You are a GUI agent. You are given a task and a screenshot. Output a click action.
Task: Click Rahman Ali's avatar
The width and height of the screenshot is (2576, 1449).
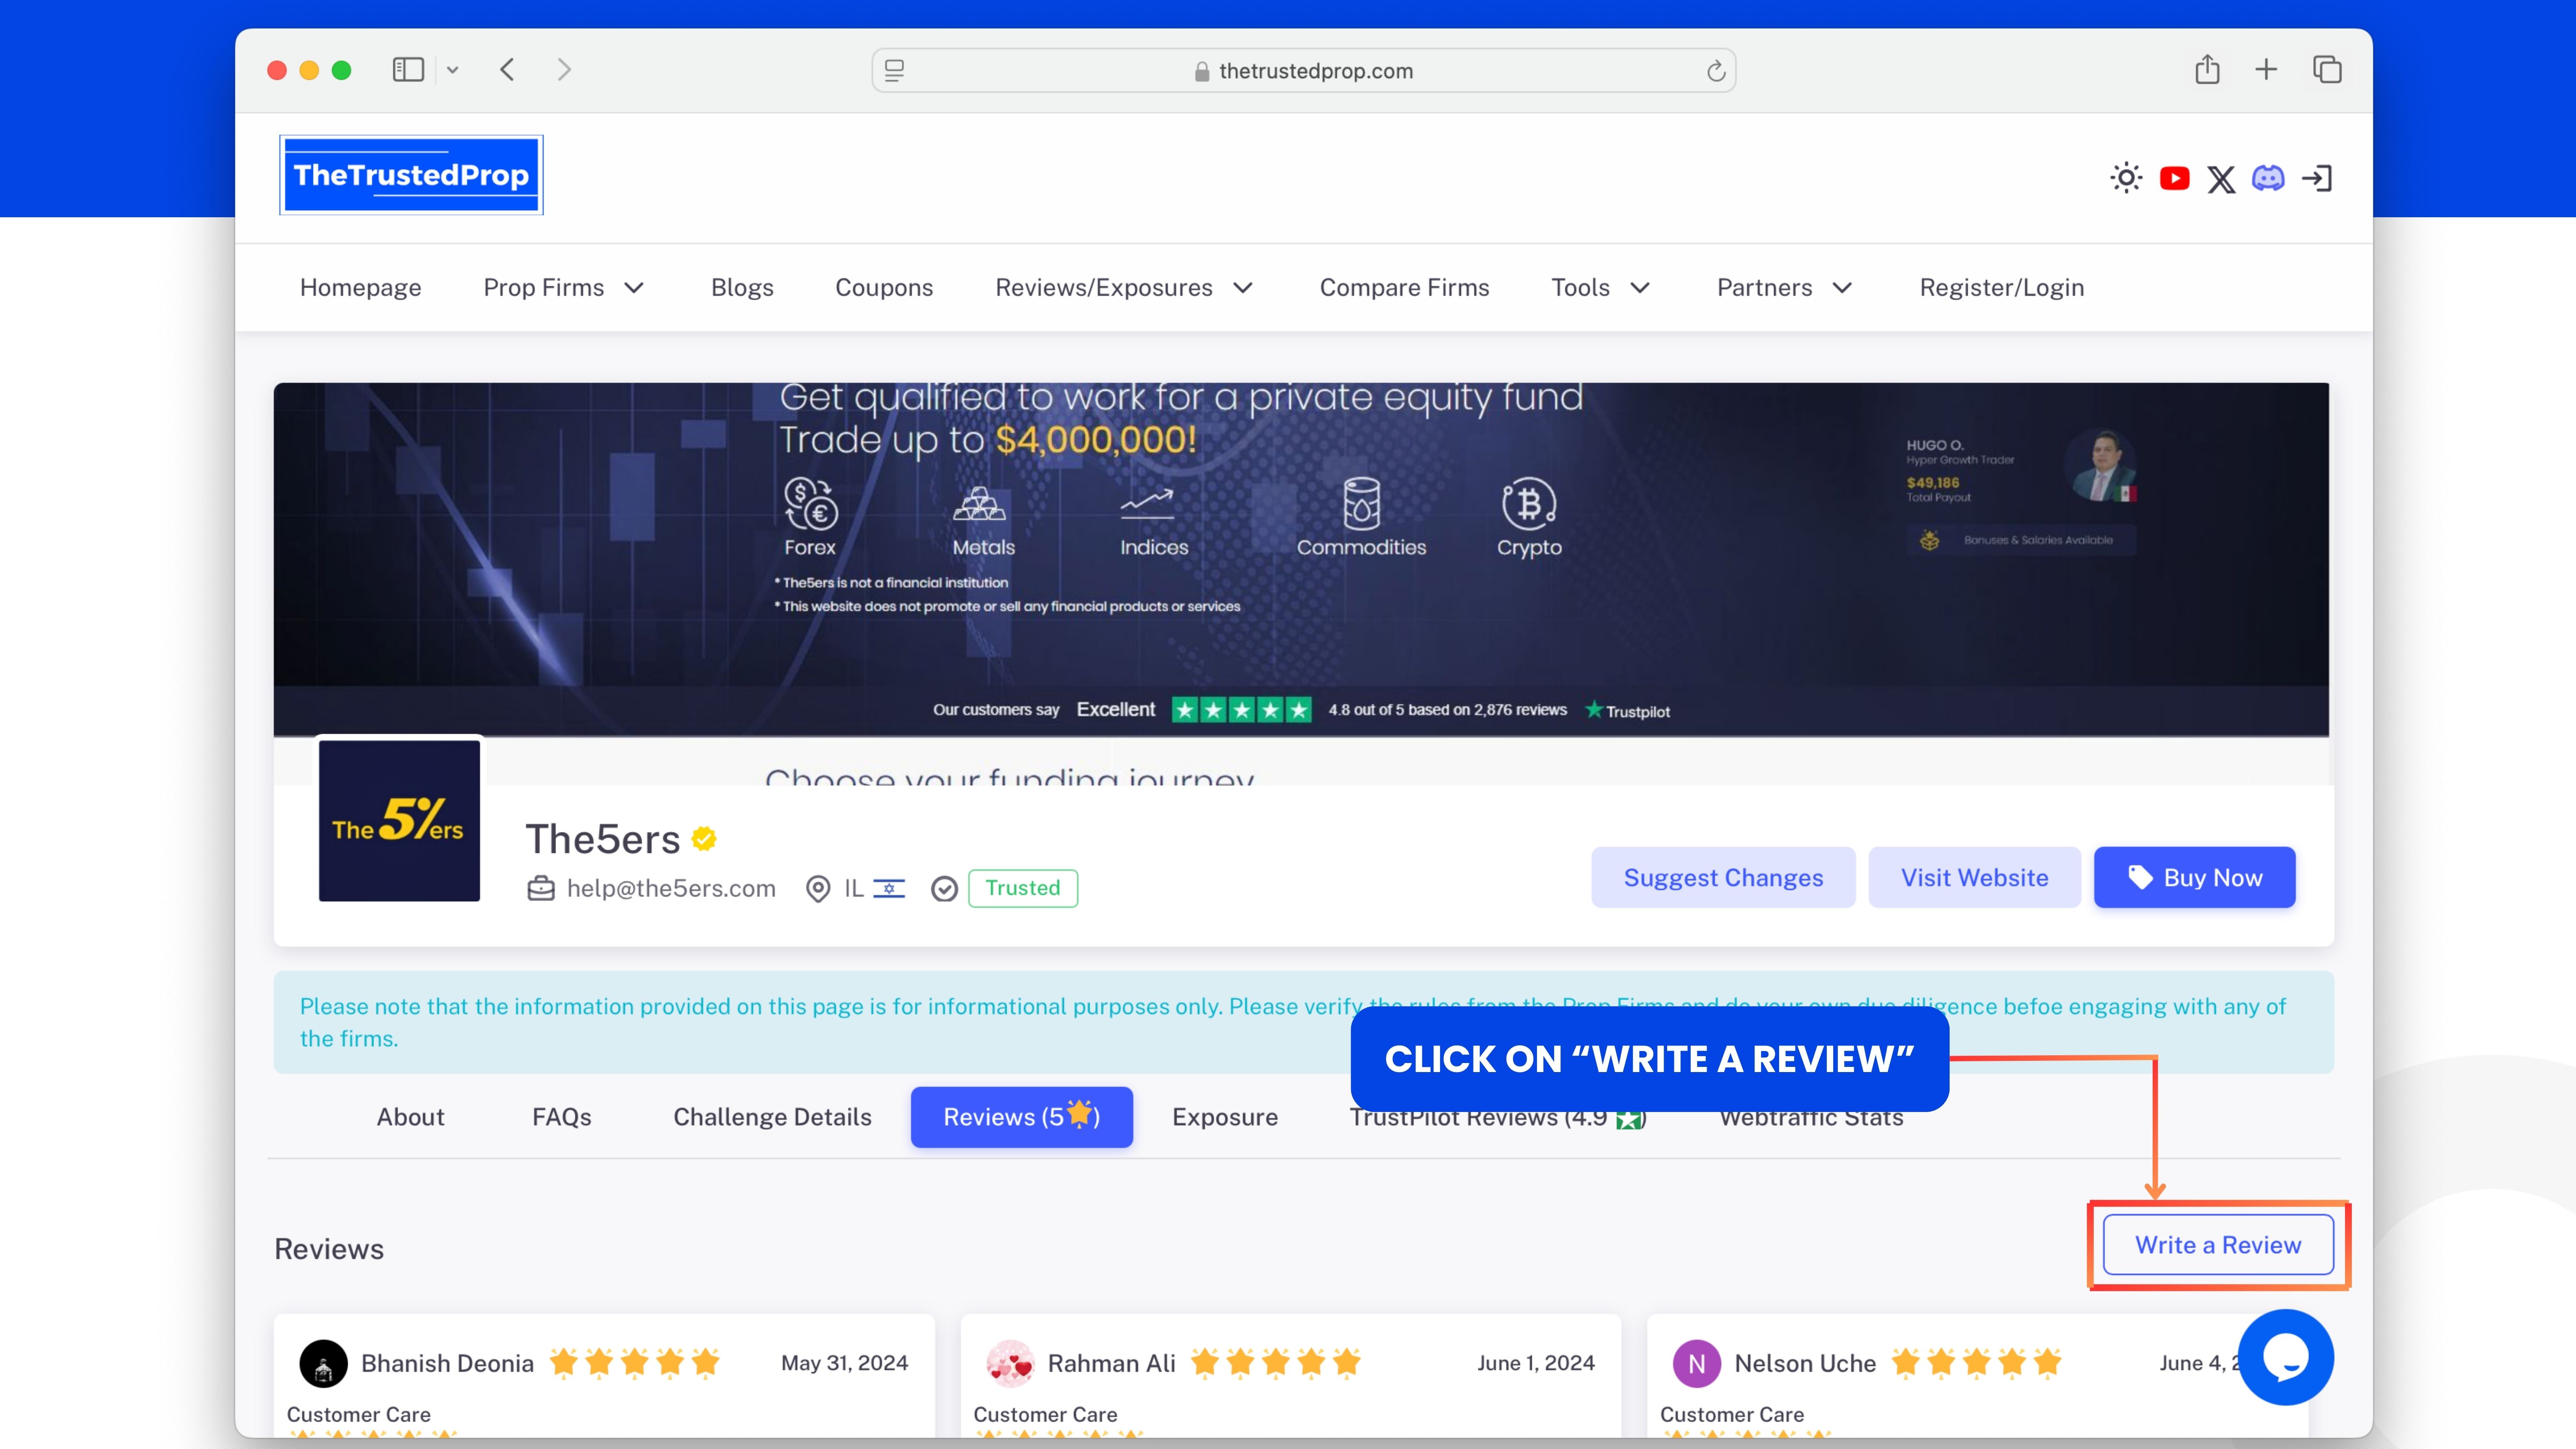tap(1010, 1363)
